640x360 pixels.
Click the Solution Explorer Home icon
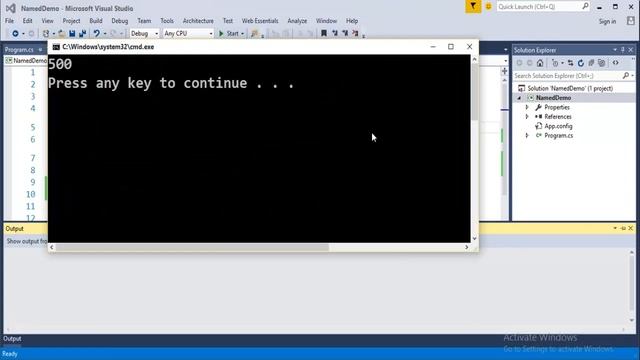[x=540, y=63]
